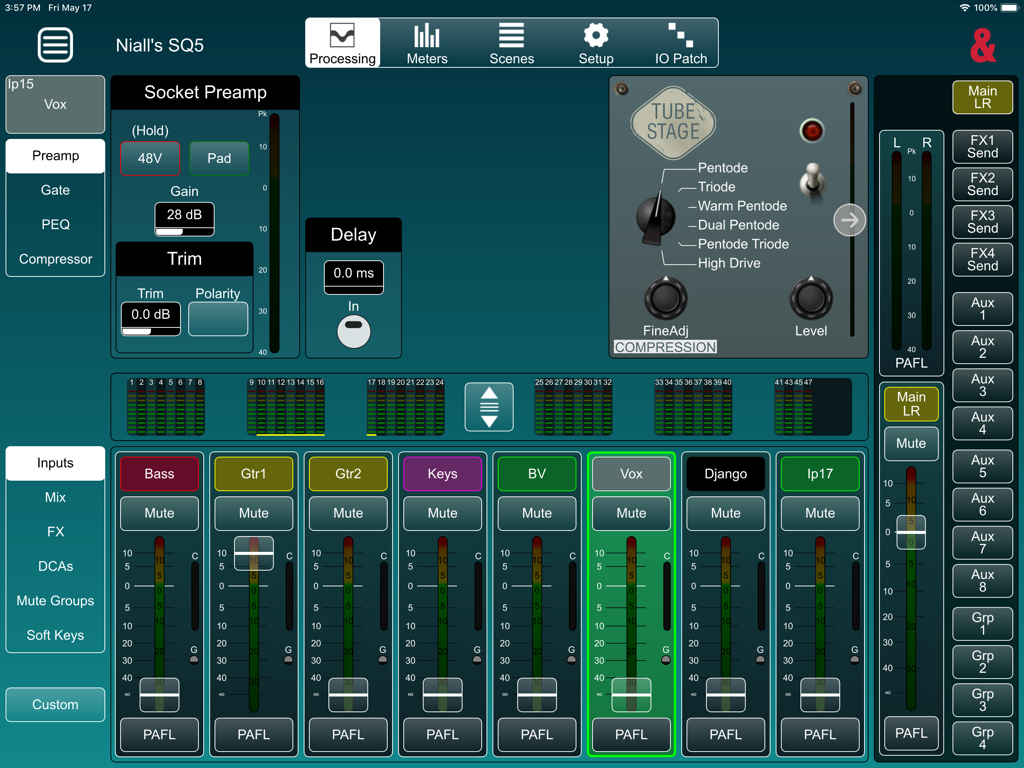Image resolution: width=1024 pixels, height=768 pixels.
Task: Open the Ip15 Vox channel selector
Action: pos(55,104)
